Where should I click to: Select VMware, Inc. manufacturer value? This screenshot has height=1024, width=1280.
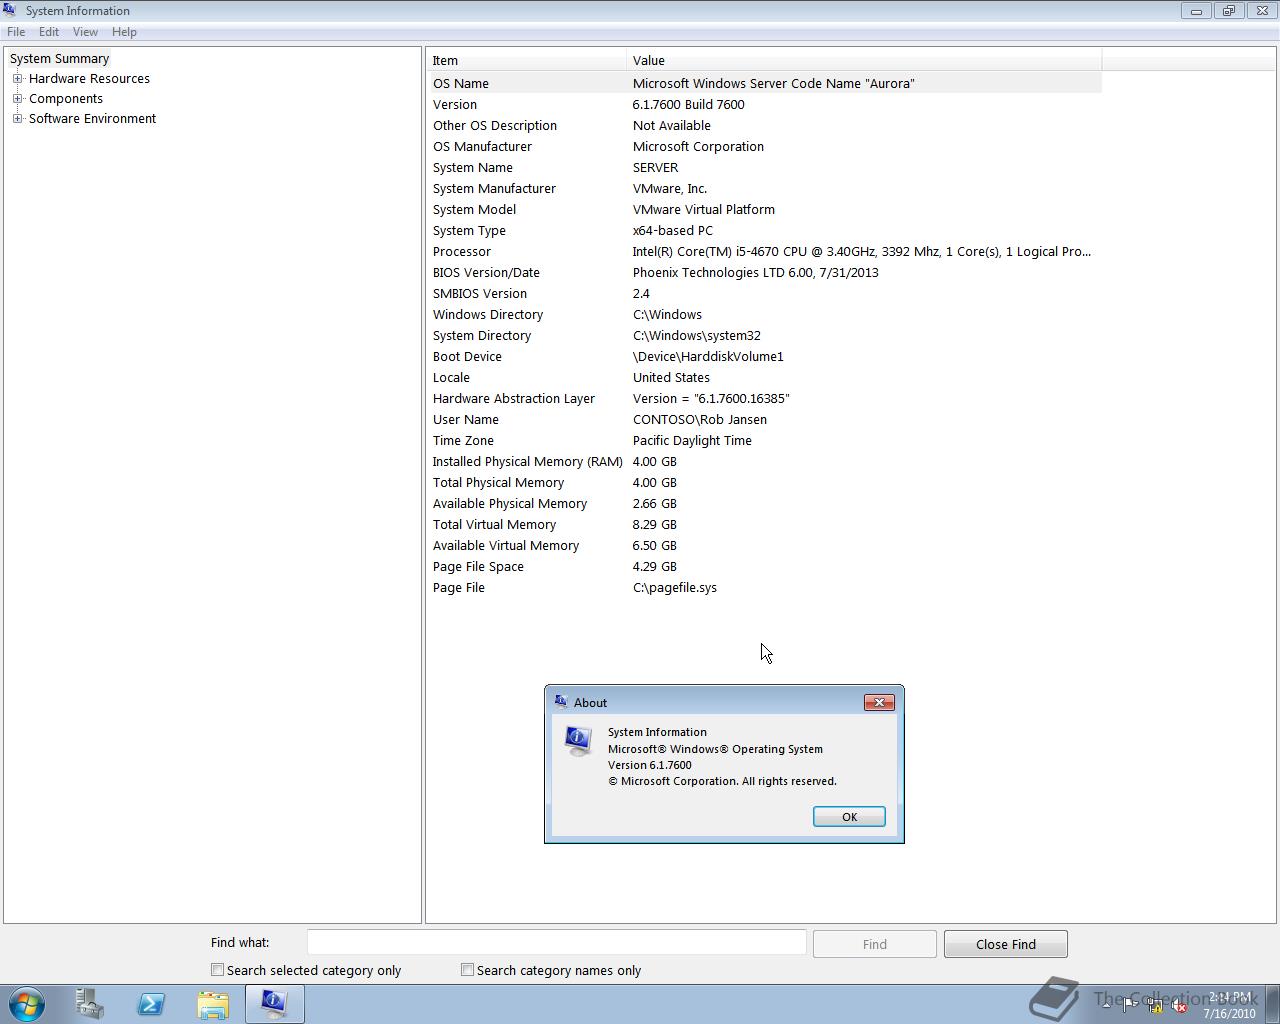click(670, 188)
